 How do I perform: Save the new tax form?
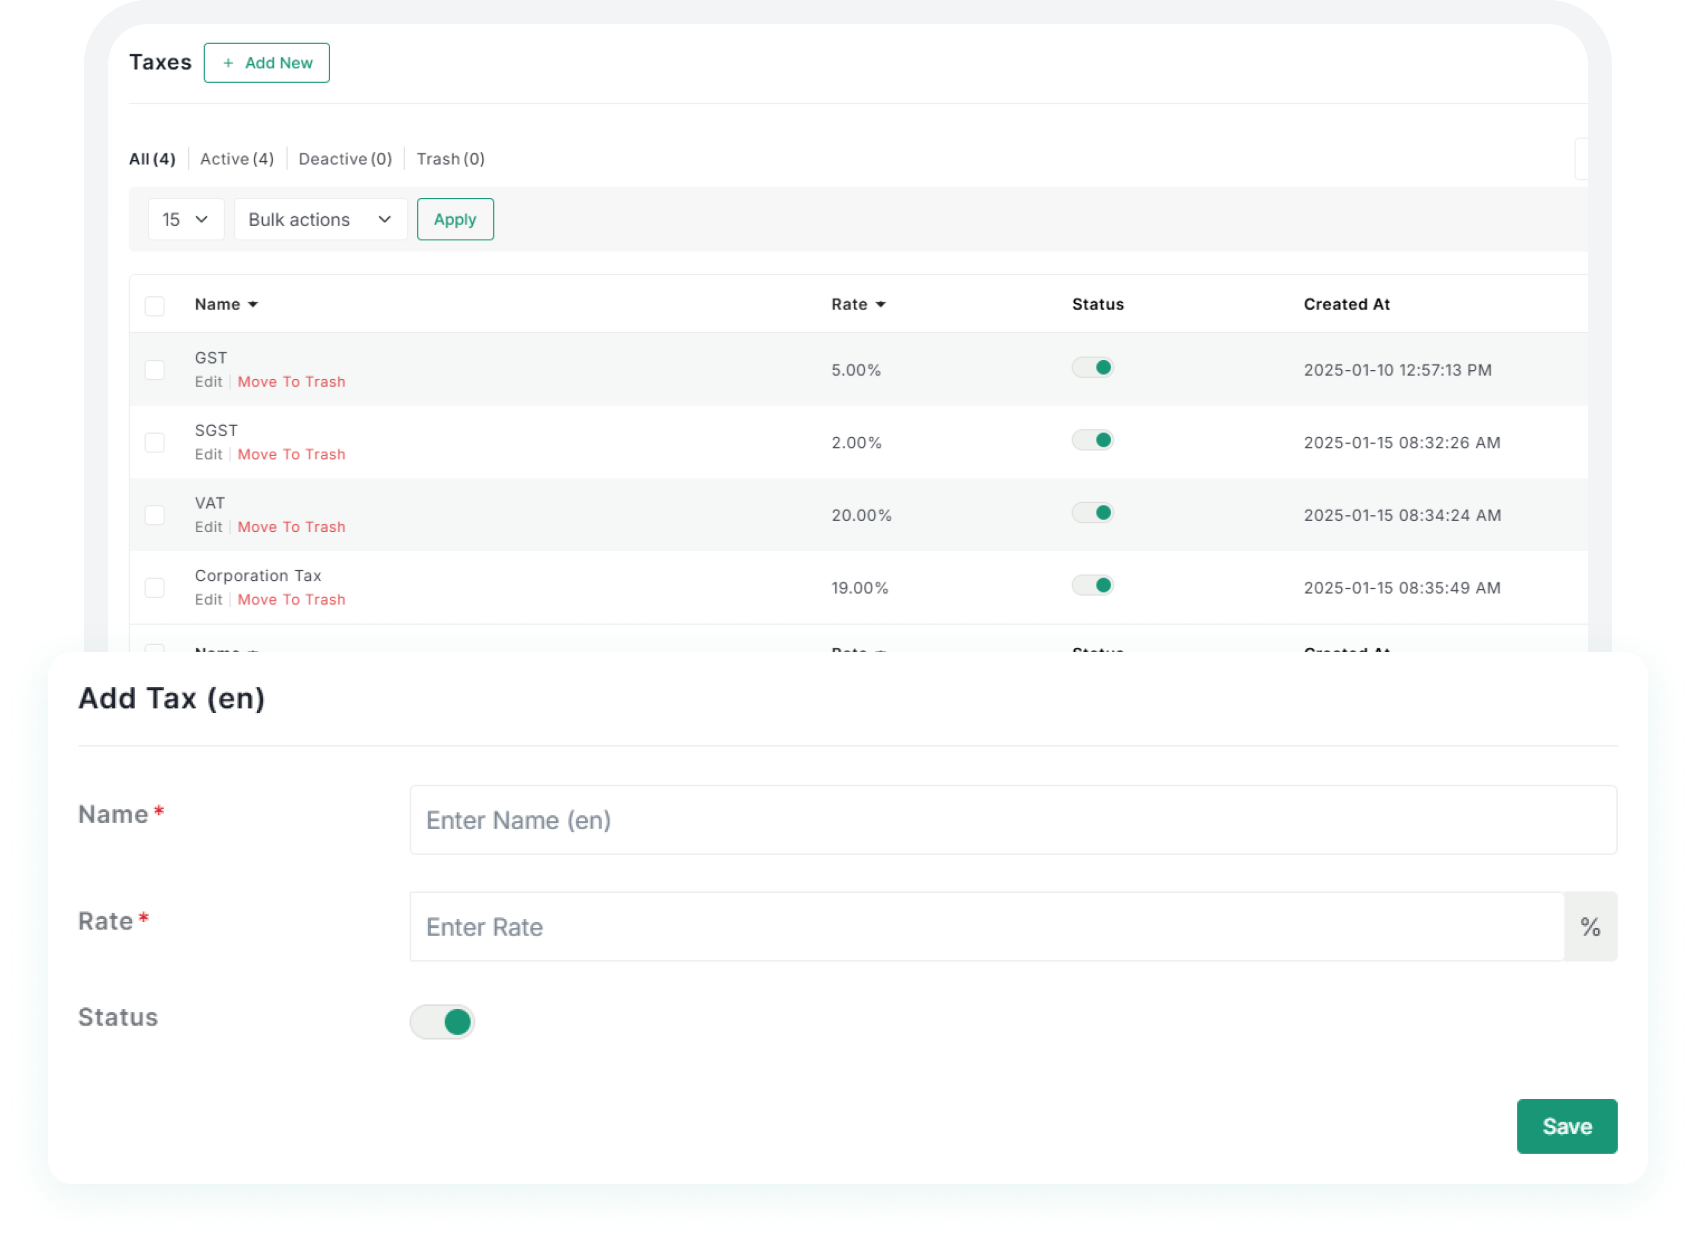tap(1566, 1127)
